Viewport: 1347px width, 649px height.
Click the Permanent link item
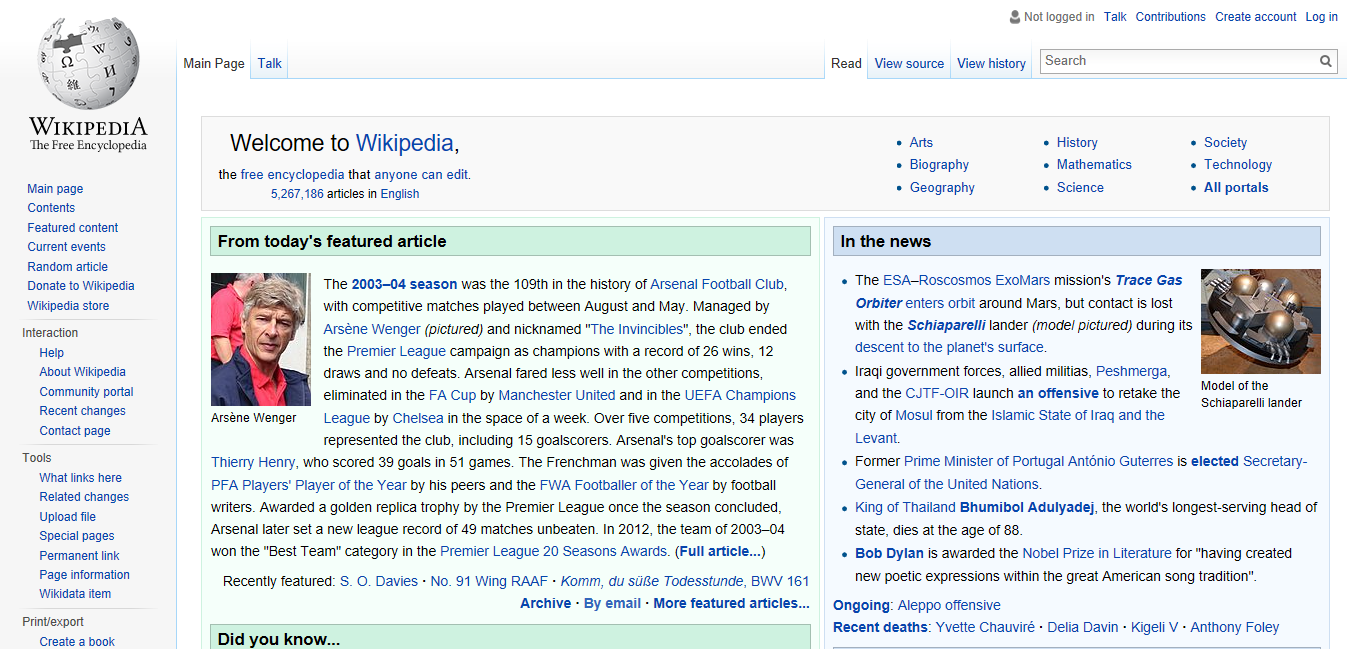coord(79,556)
